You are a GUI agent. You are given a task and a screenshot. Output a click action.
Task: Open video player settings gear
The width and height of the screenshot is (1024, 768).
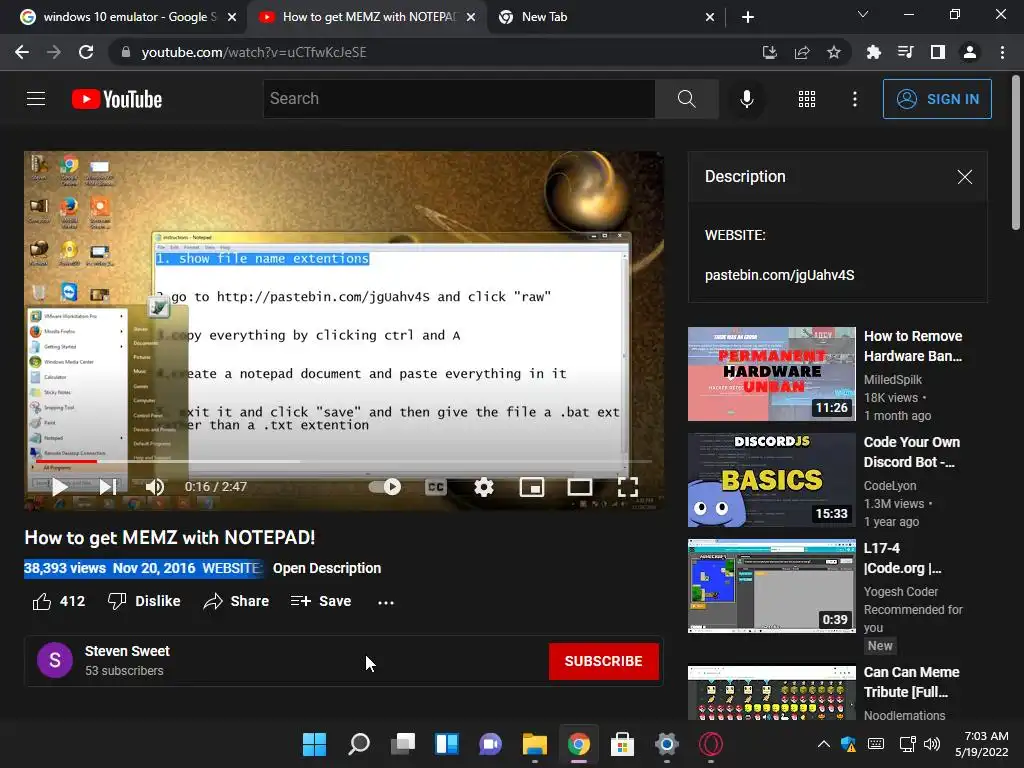tap(483, 487)
